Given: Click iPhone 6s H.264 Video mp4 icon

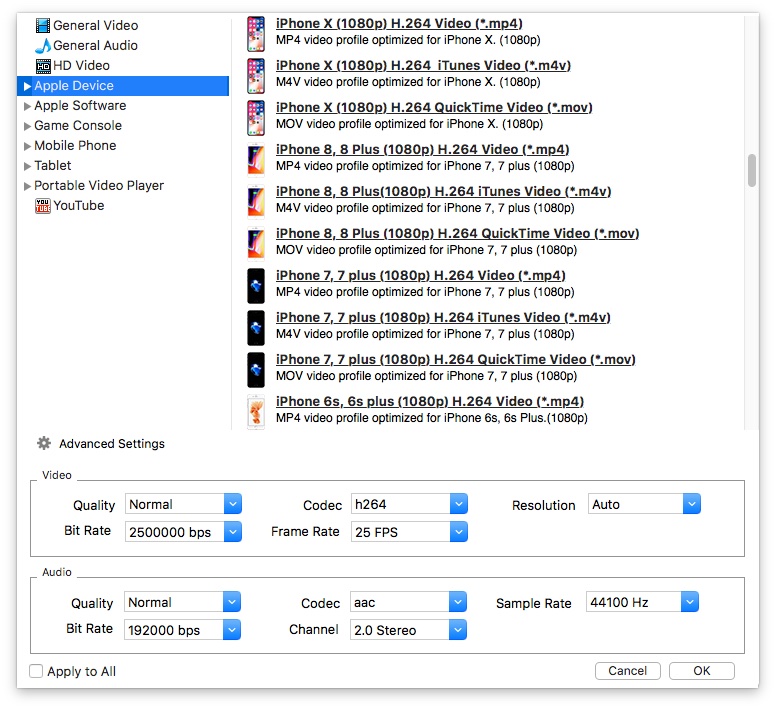Looking at the screenshot, I should coord(256,410).
